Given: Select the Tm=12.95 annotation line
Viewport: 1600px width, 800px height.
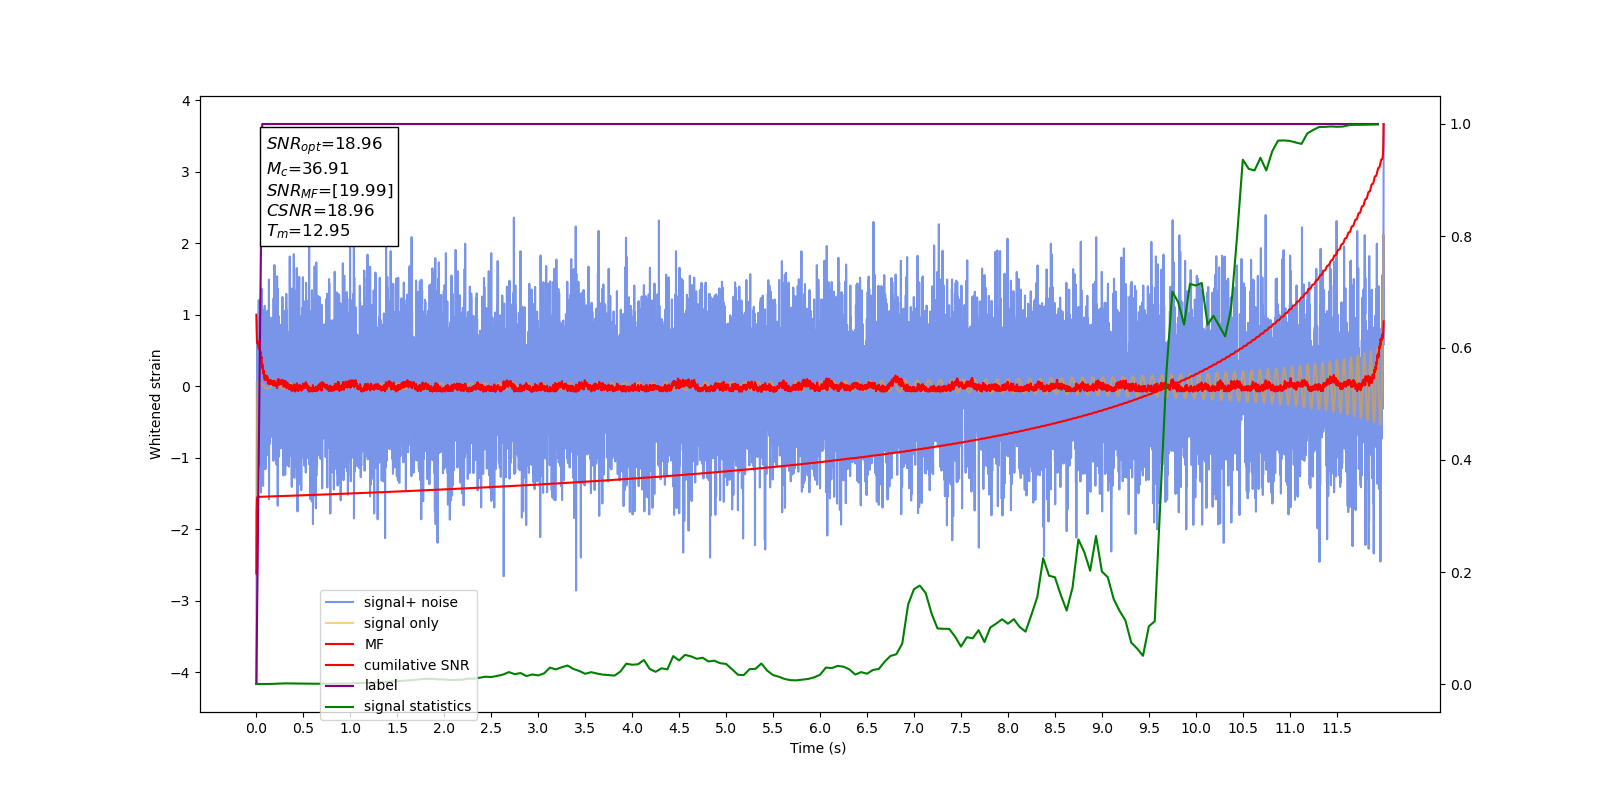Looking at the screenshot, I should 308,231.
